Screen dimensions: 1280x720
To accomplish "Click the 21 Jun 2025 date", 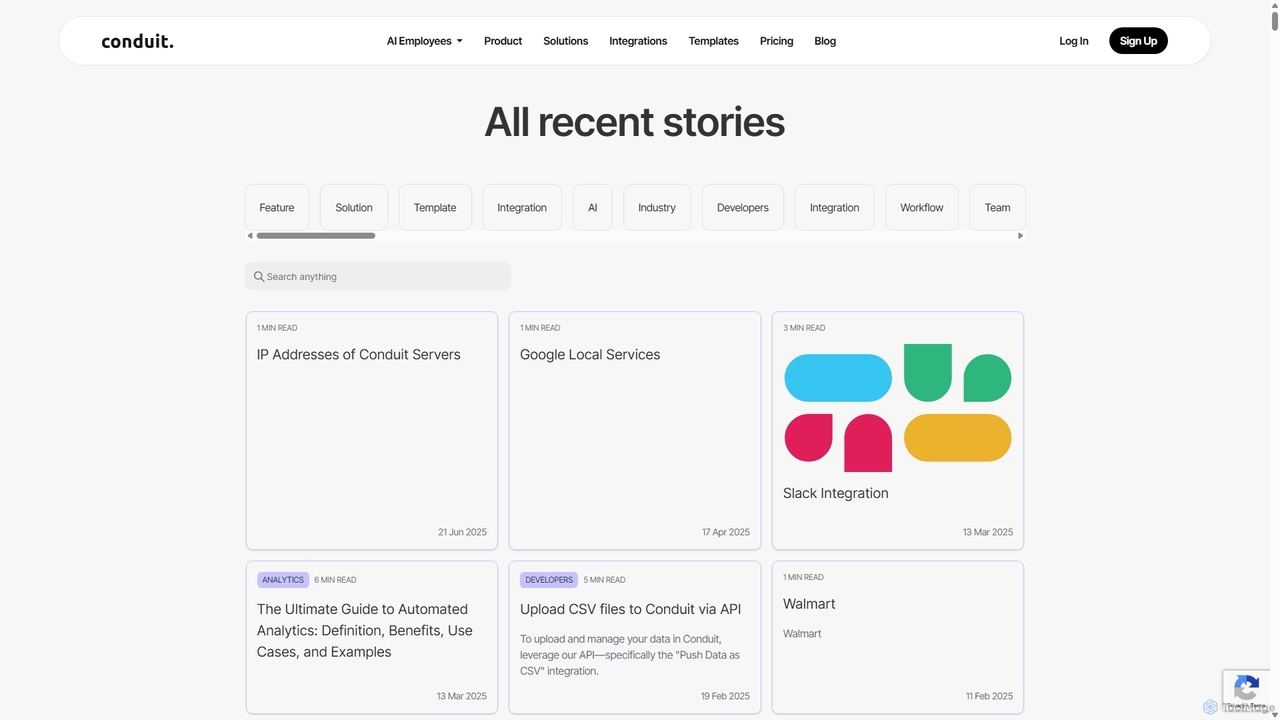I will (x=462, y=532).
